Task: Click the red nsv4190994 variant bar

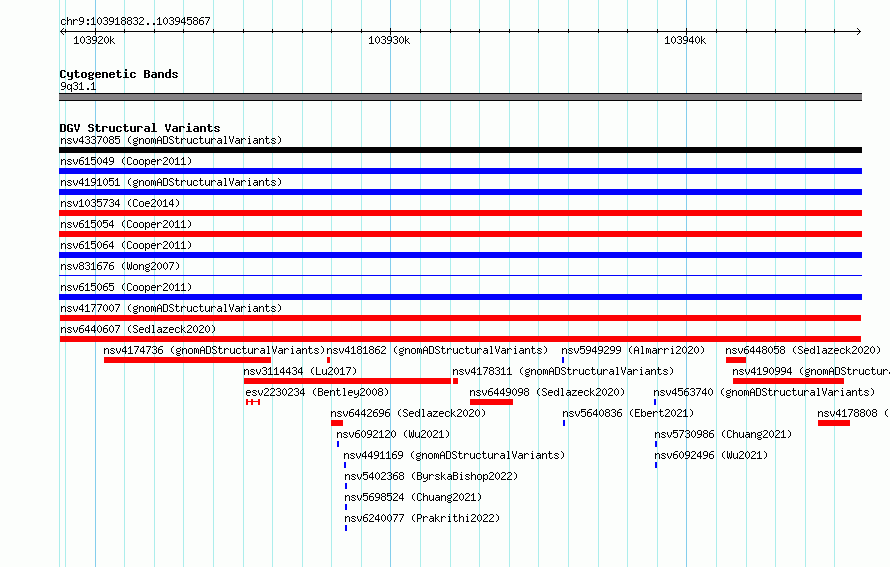Action: [788, 381]
